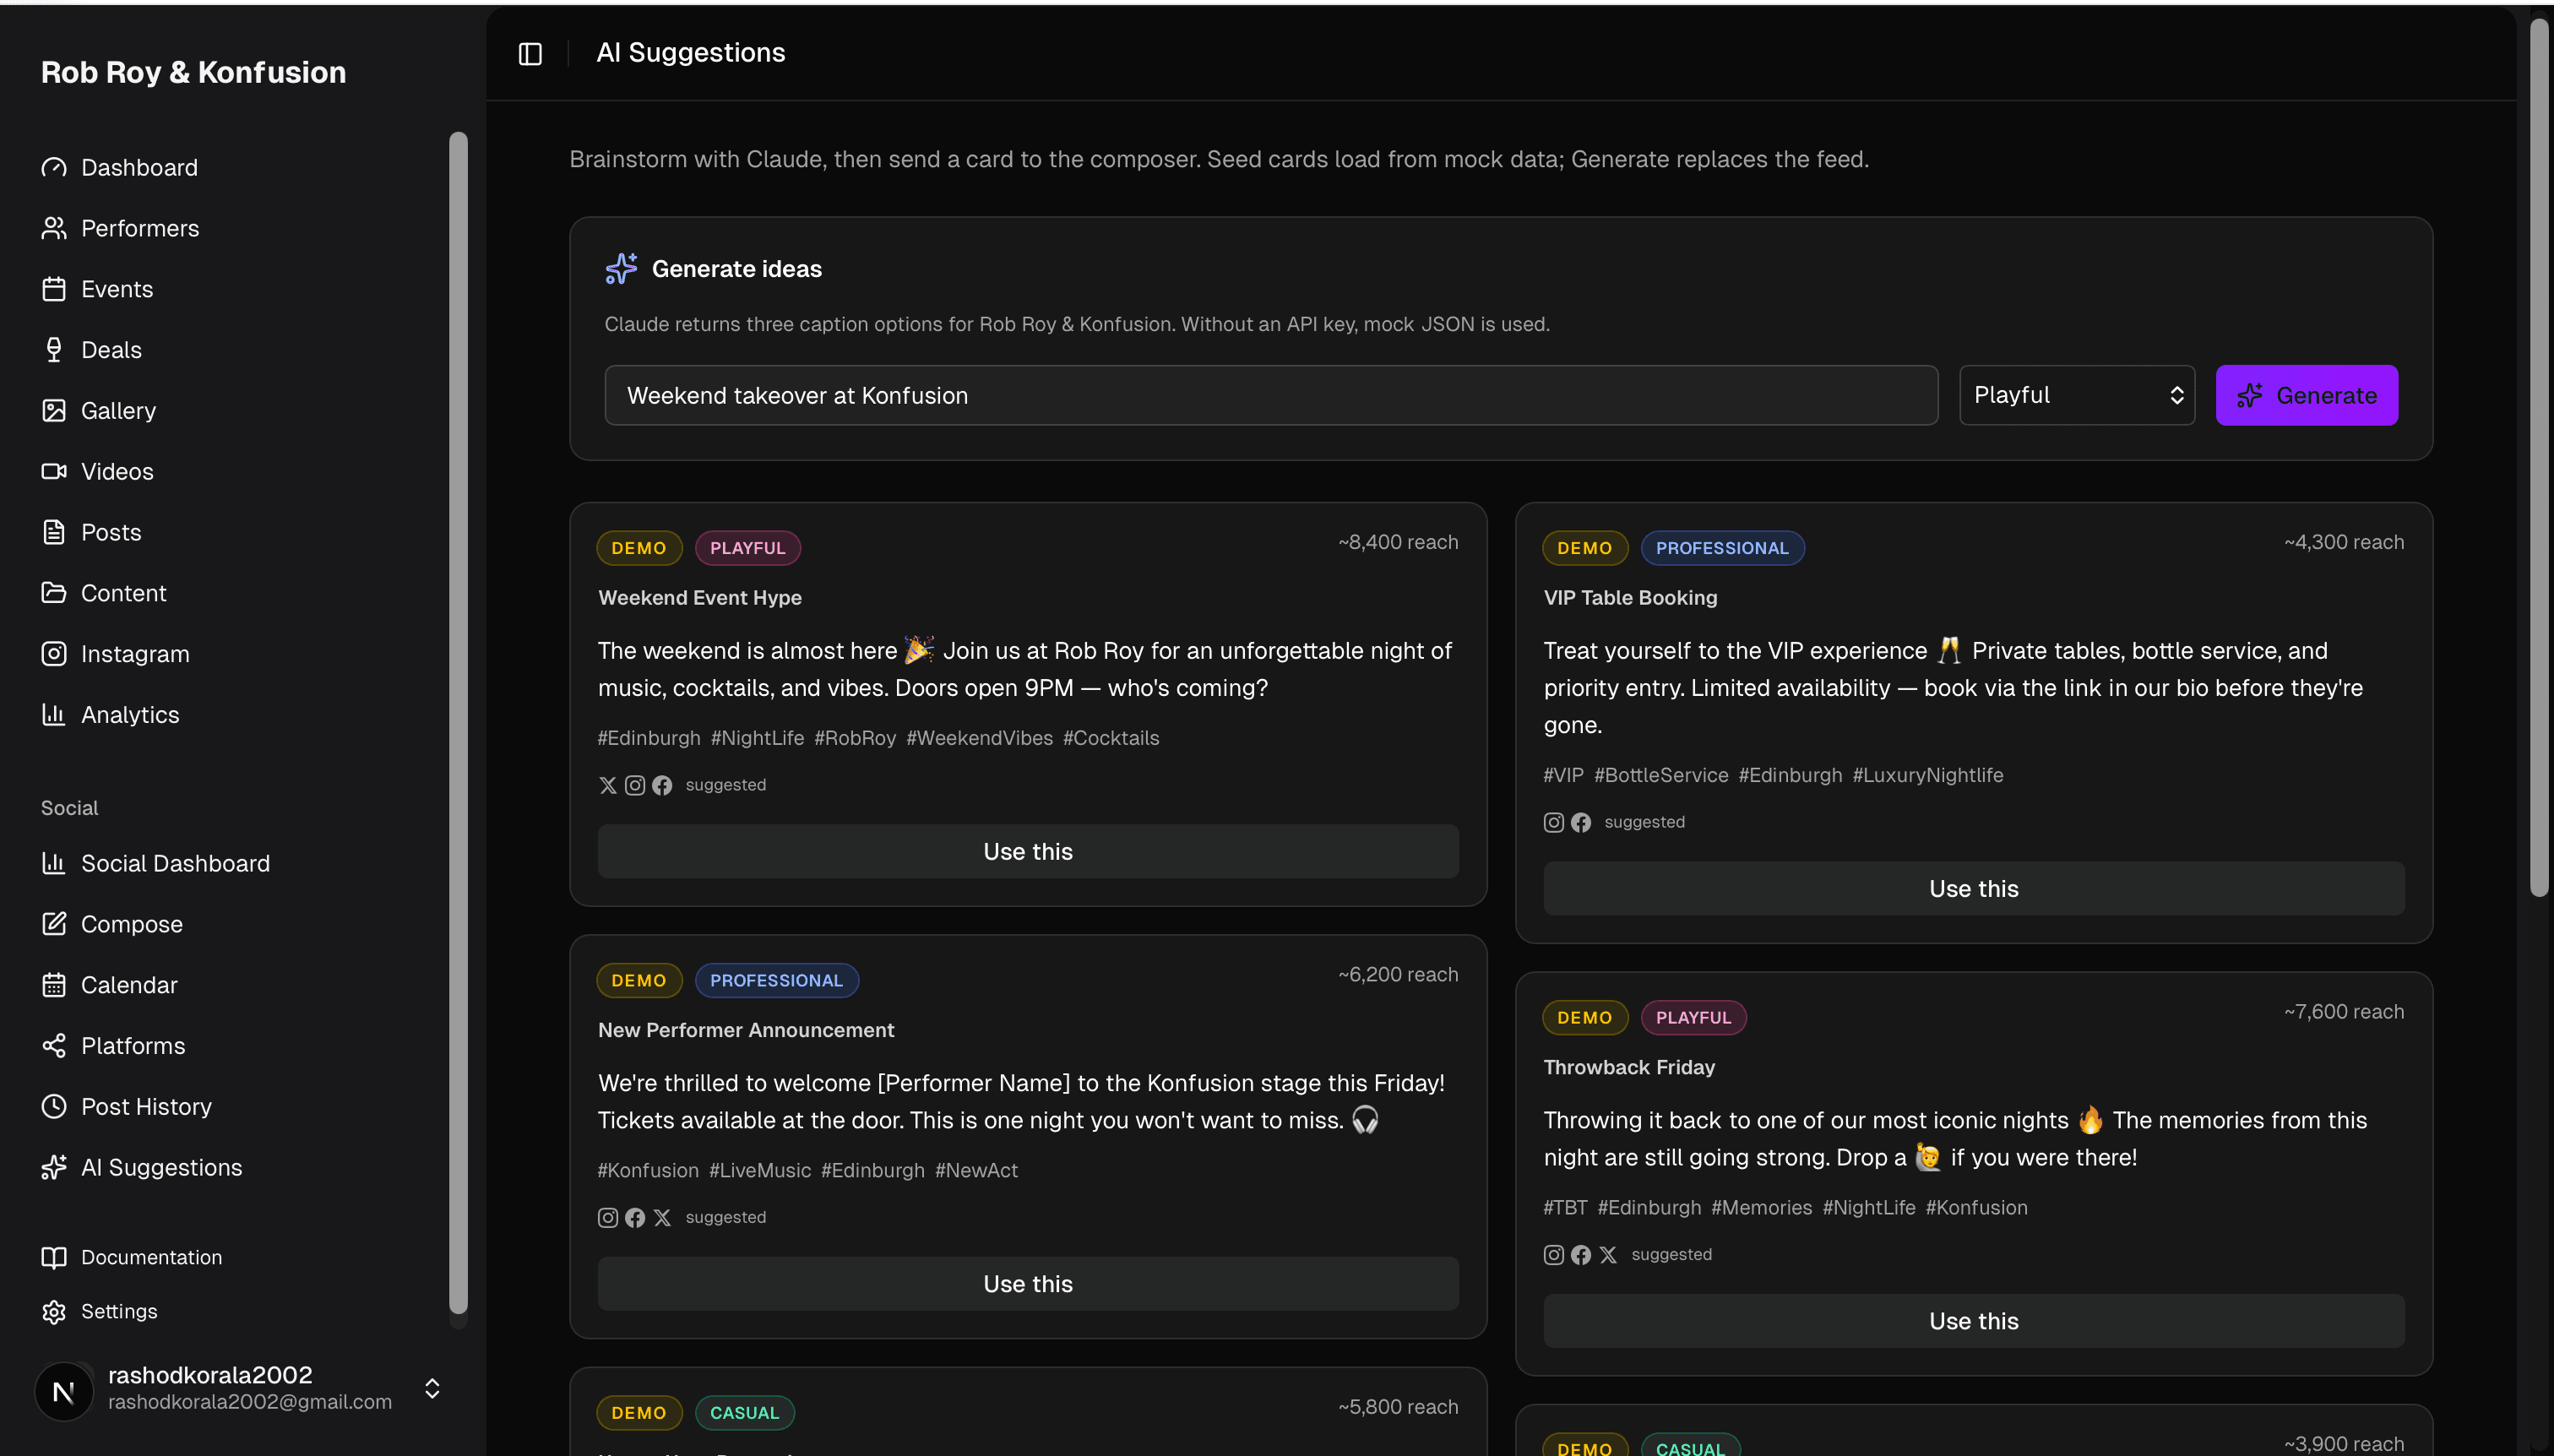Image resolution: width=2554 pixels, height=1456 pixels.
Task: Click the Analytics chart icon
Action: tap(54, 714)
